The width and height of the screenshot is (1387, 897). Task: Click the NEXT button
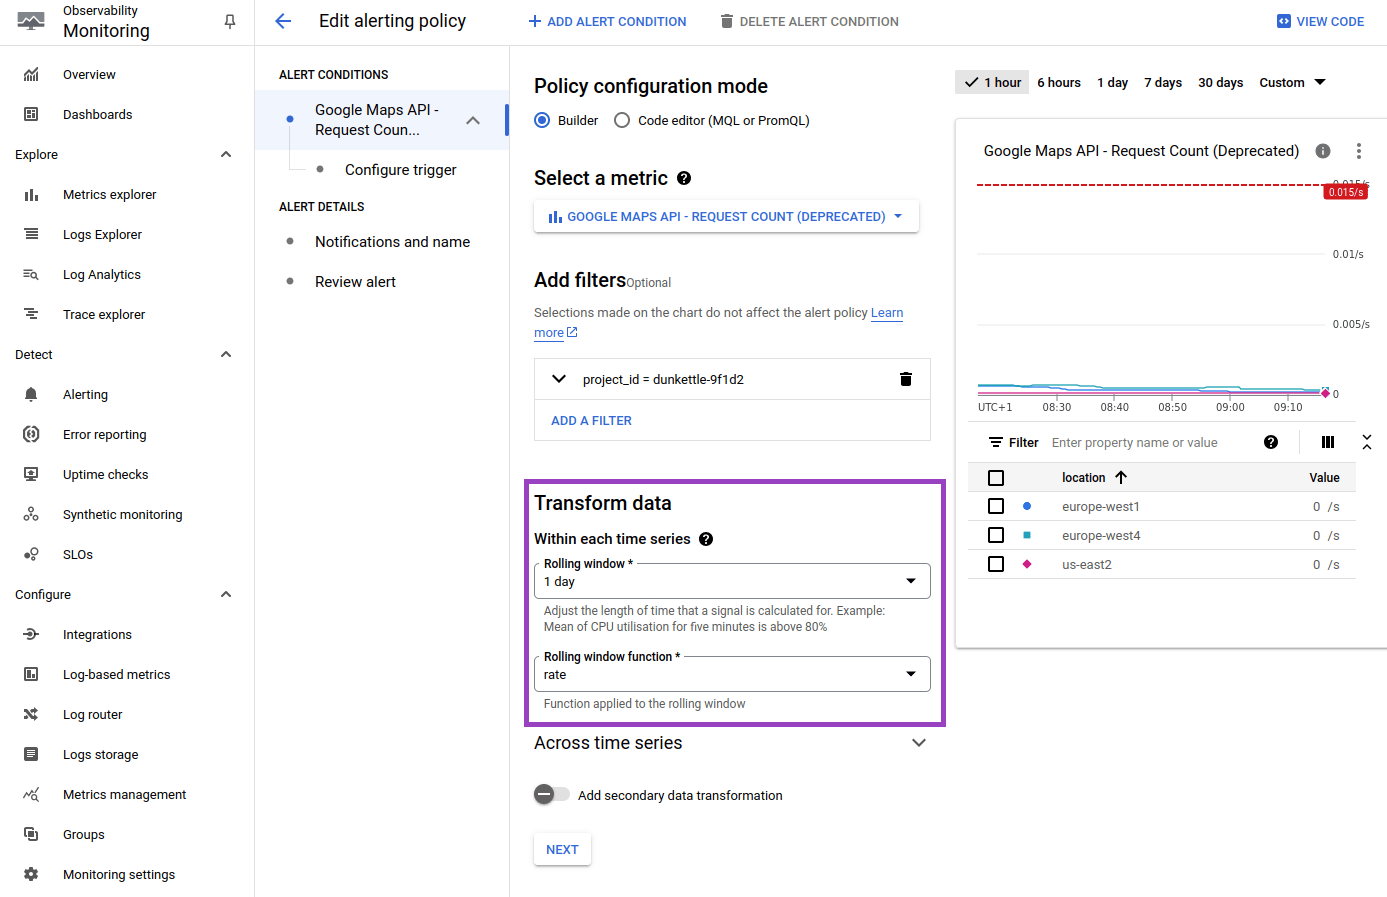pyautogui.click(x=562, y=849)
